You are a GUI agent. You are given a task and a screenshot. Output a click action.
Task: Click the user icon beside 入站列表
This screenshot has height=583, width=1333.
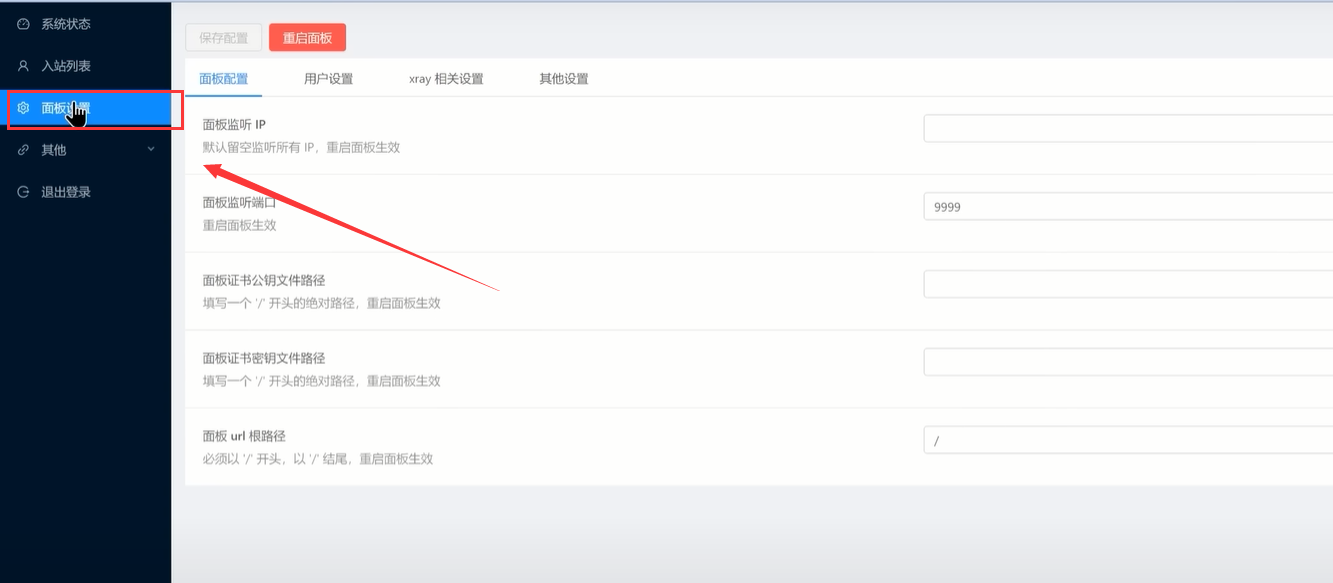click(x=24, y=66)
